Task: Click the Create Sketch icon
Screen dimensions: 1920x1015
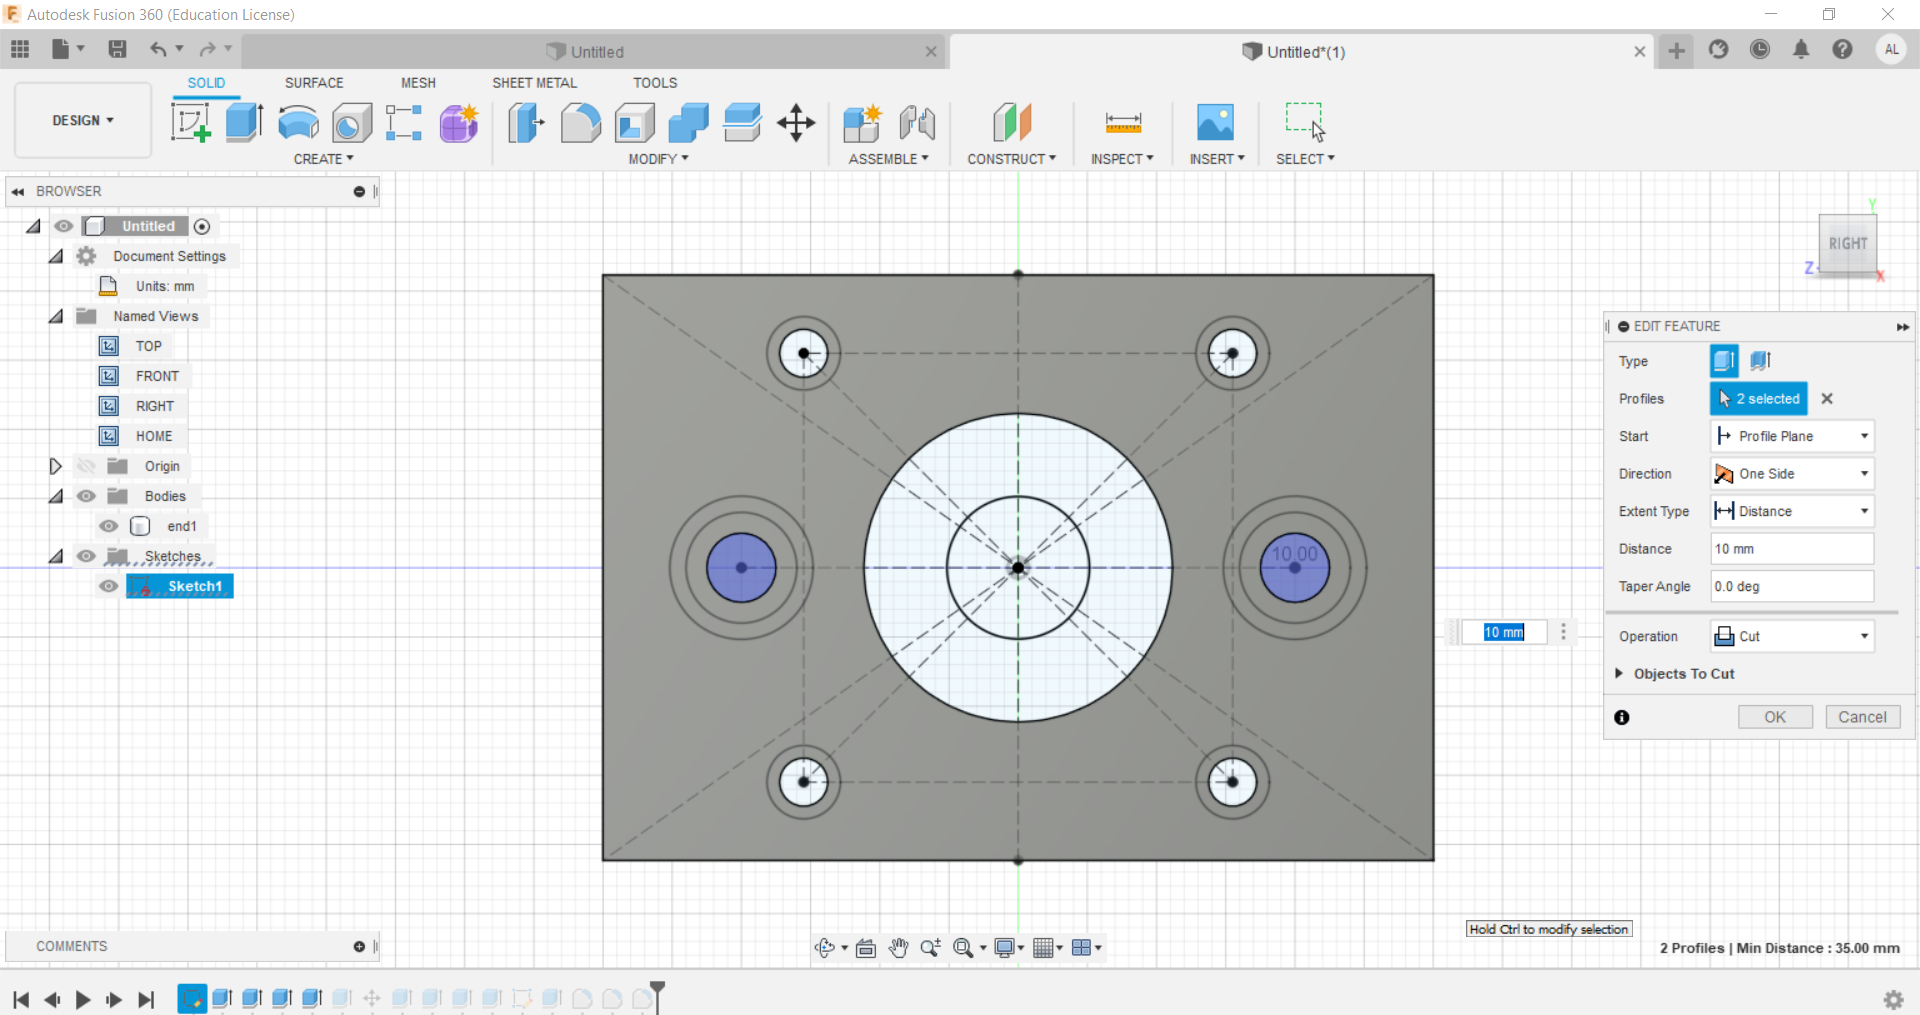Action: 190,123
